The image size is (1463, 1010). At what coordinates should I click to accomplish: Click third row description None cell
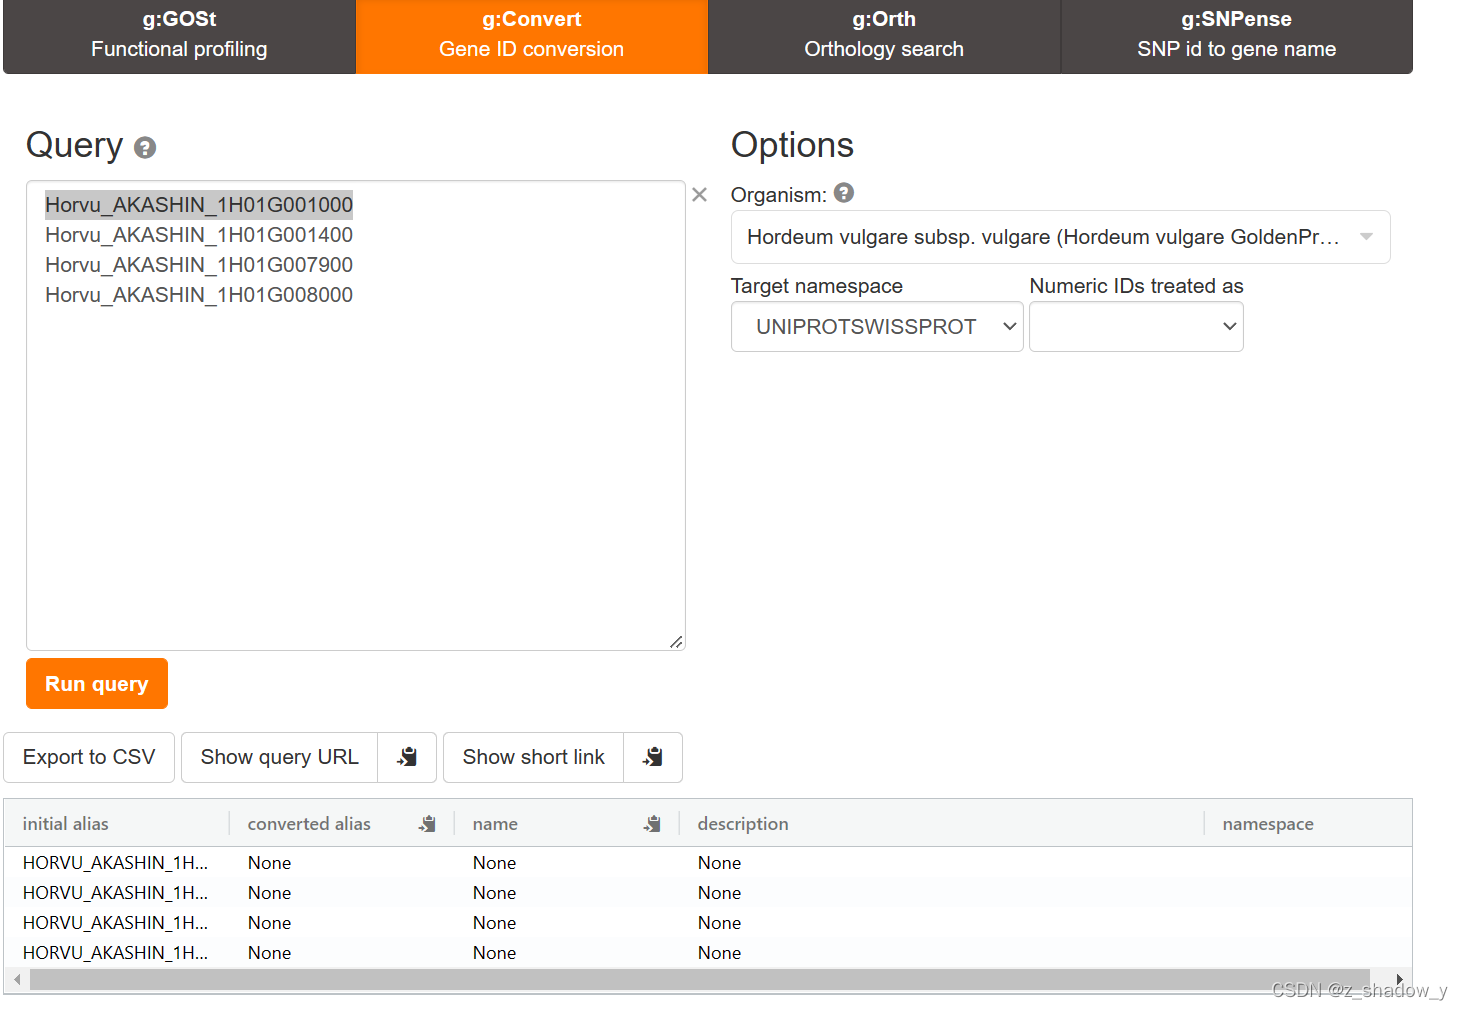[719, 923]
